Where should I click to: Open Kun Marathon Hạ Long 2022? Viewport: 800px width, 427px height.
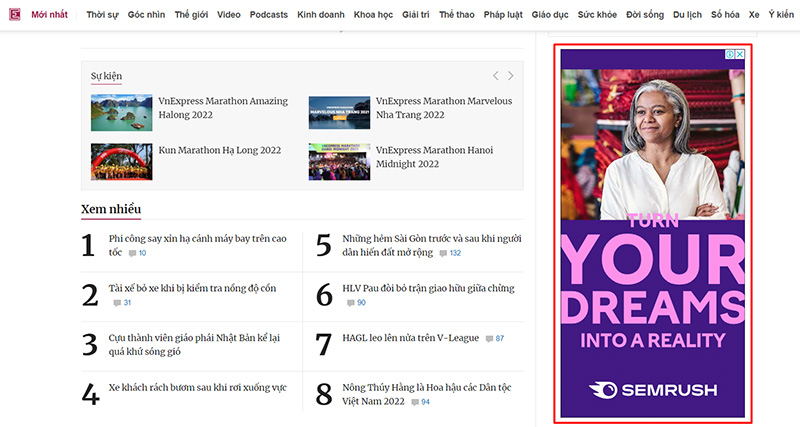pos(219,150)
